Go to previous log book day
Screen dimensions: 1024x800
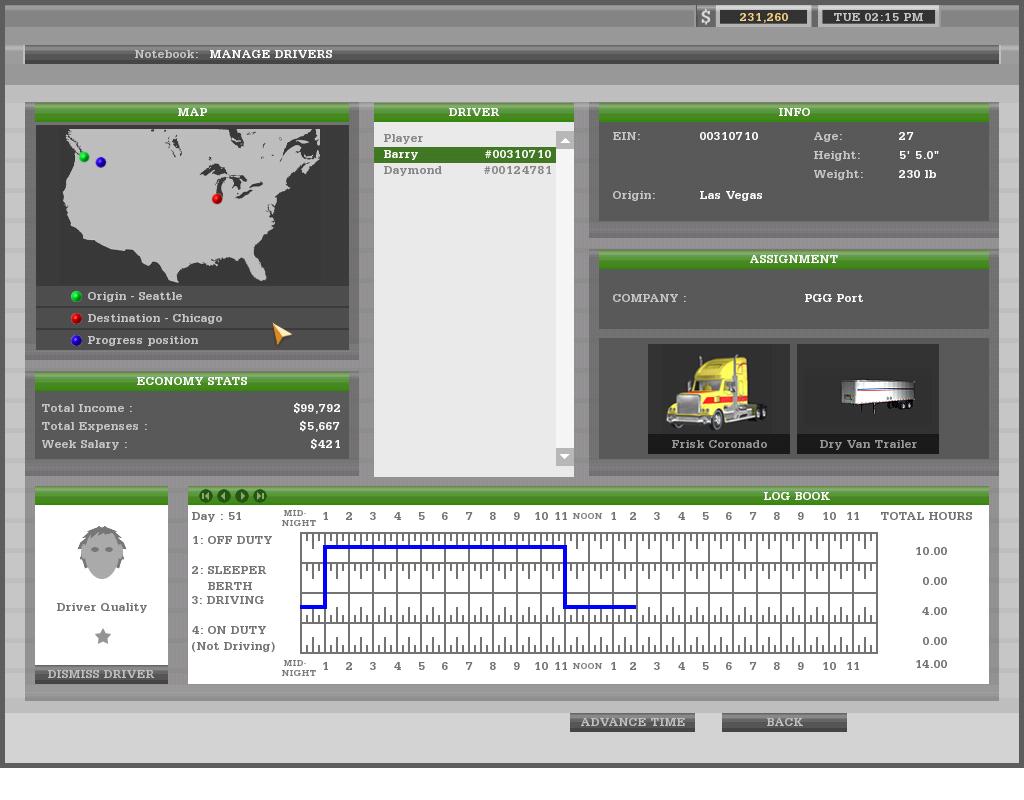(x=224, y=496)
